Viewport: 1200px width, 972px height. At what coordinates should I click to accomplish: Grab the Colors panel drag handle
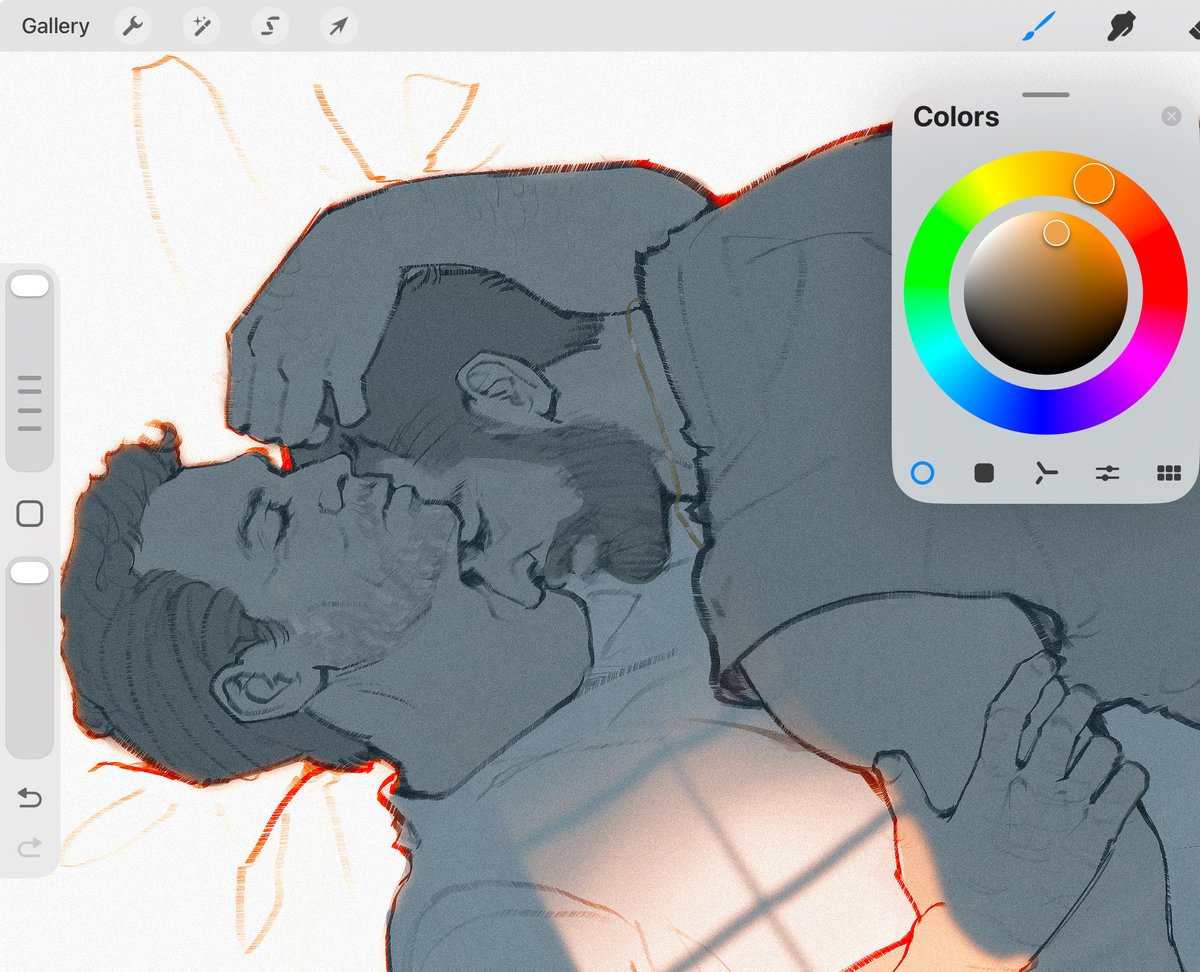[x=1046, y=95]
